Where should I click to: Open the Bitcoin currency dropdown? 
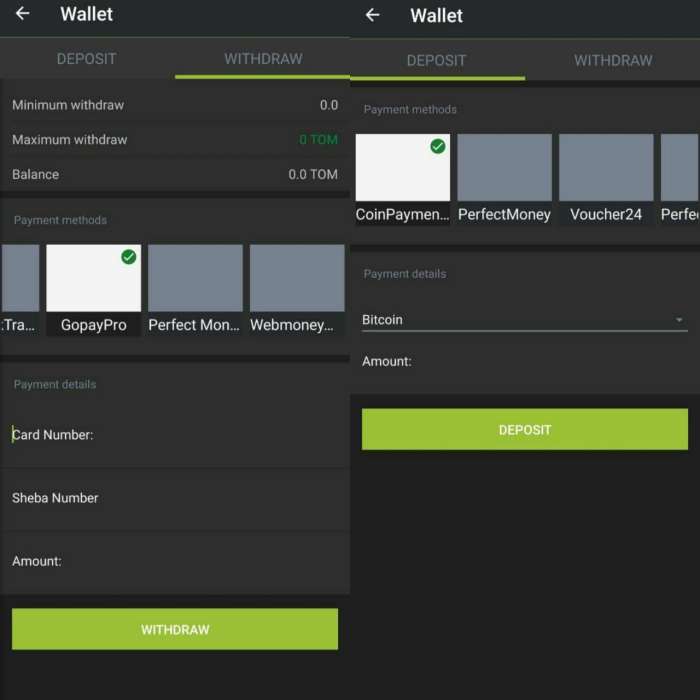pos(524,320)
